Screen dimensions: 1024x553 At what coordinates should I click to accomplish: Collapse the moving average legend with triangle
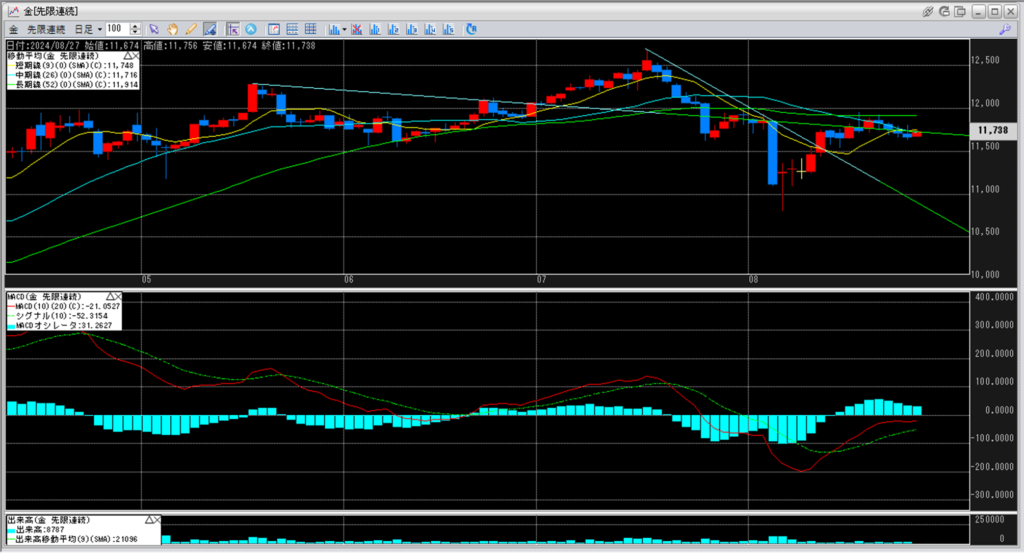[128, 58]
